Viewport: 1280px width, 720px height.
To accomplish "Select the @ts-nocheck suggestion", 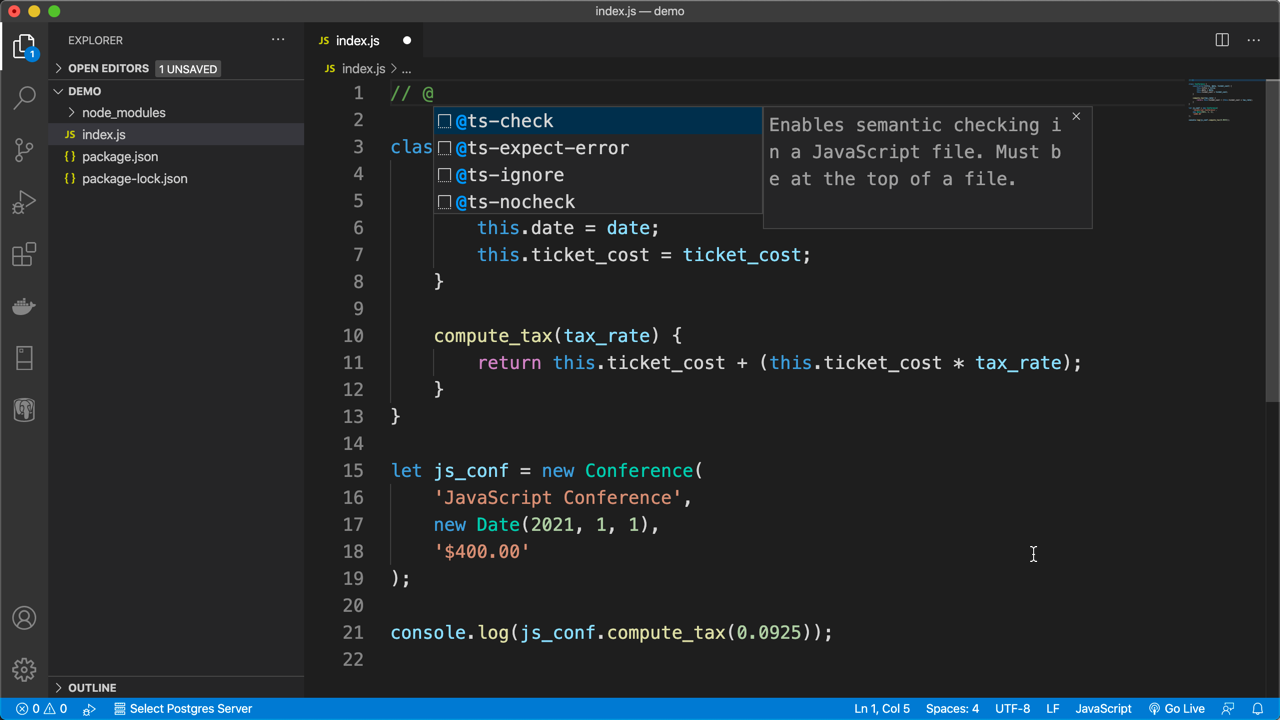I will [x=598, y=202].
